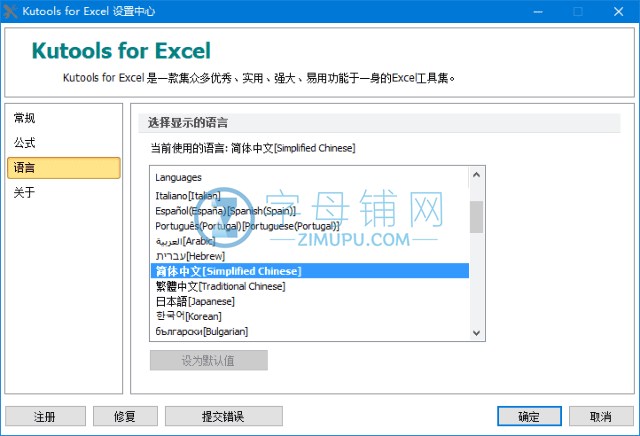
Task: Click the Languages list header
Action: pos(310,178)
